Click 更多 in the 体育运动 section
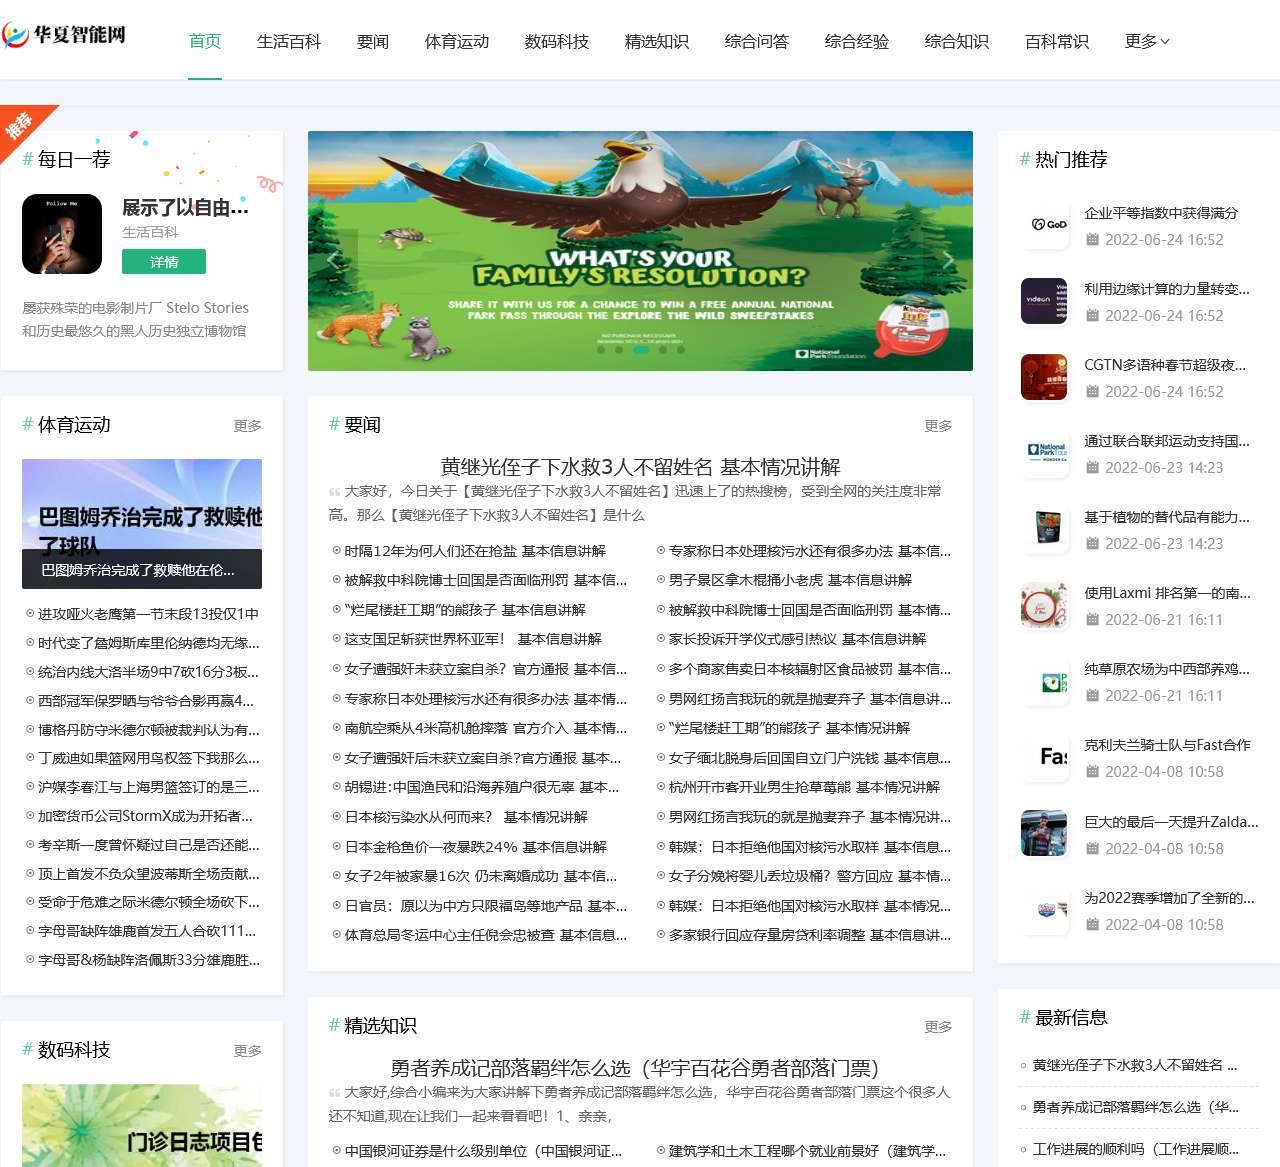This screenshot has height=1167, width=1280. pyautogui.click(x=248, y=426)
